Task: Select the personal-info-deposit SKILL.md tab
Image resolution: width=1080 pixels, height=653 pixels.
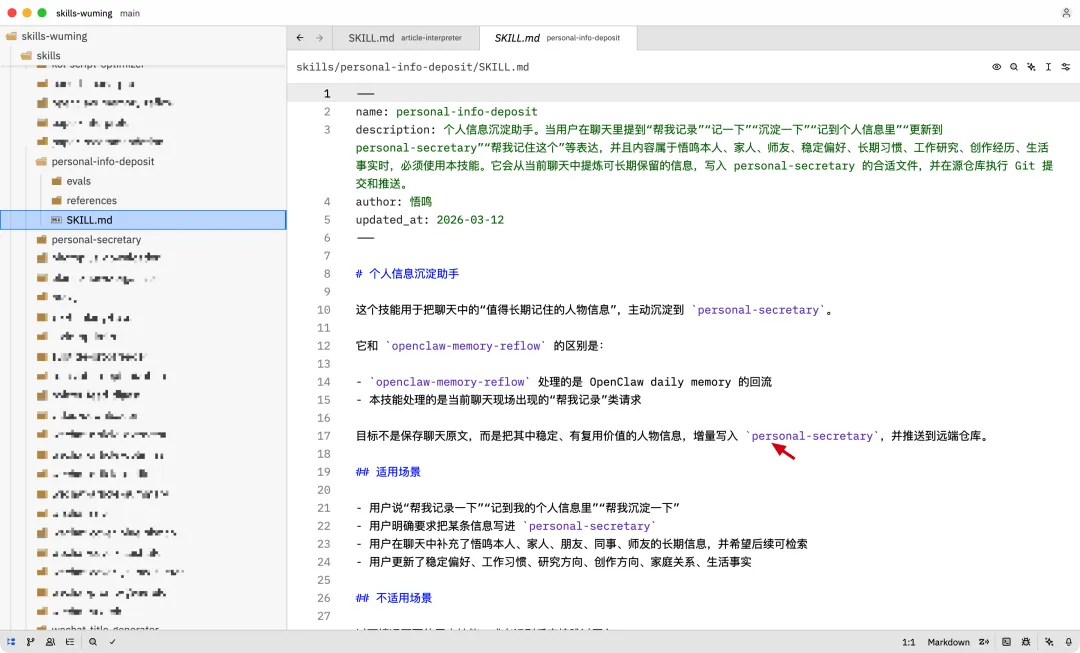Action: point(557,38)
